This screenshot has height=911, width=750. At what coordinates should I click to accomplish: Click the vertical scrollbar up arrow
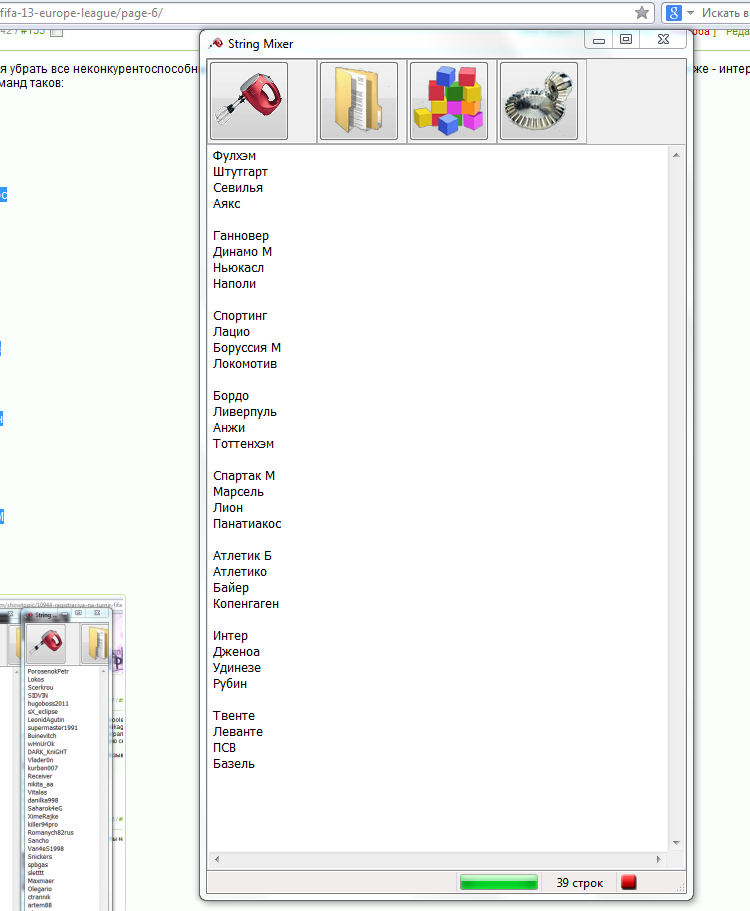[x=676, y=155]
